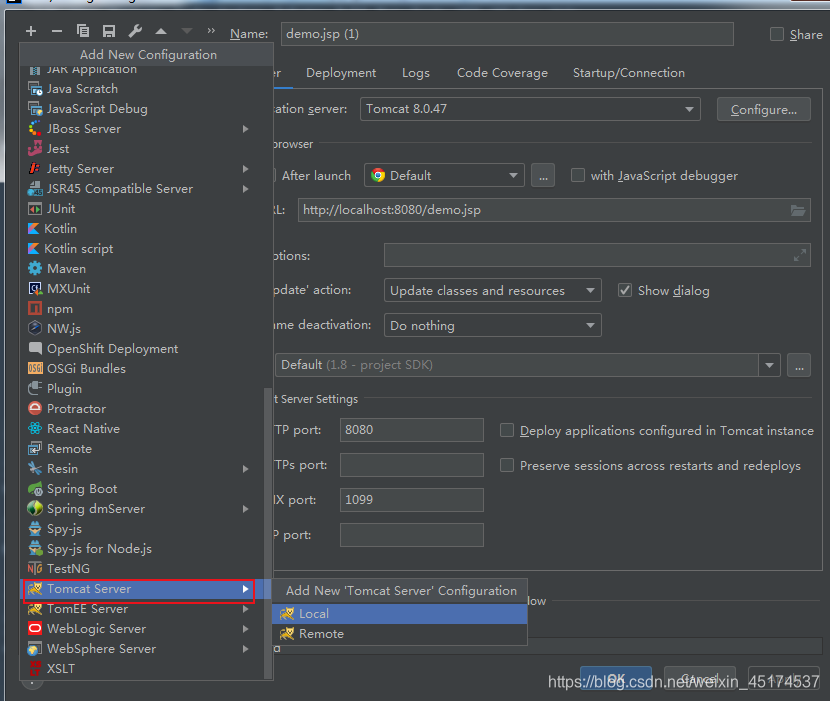The height and width of the screenshot is (701, 830).
Task: Switch to the Code Coverage tab
Action: coord(502,73)
